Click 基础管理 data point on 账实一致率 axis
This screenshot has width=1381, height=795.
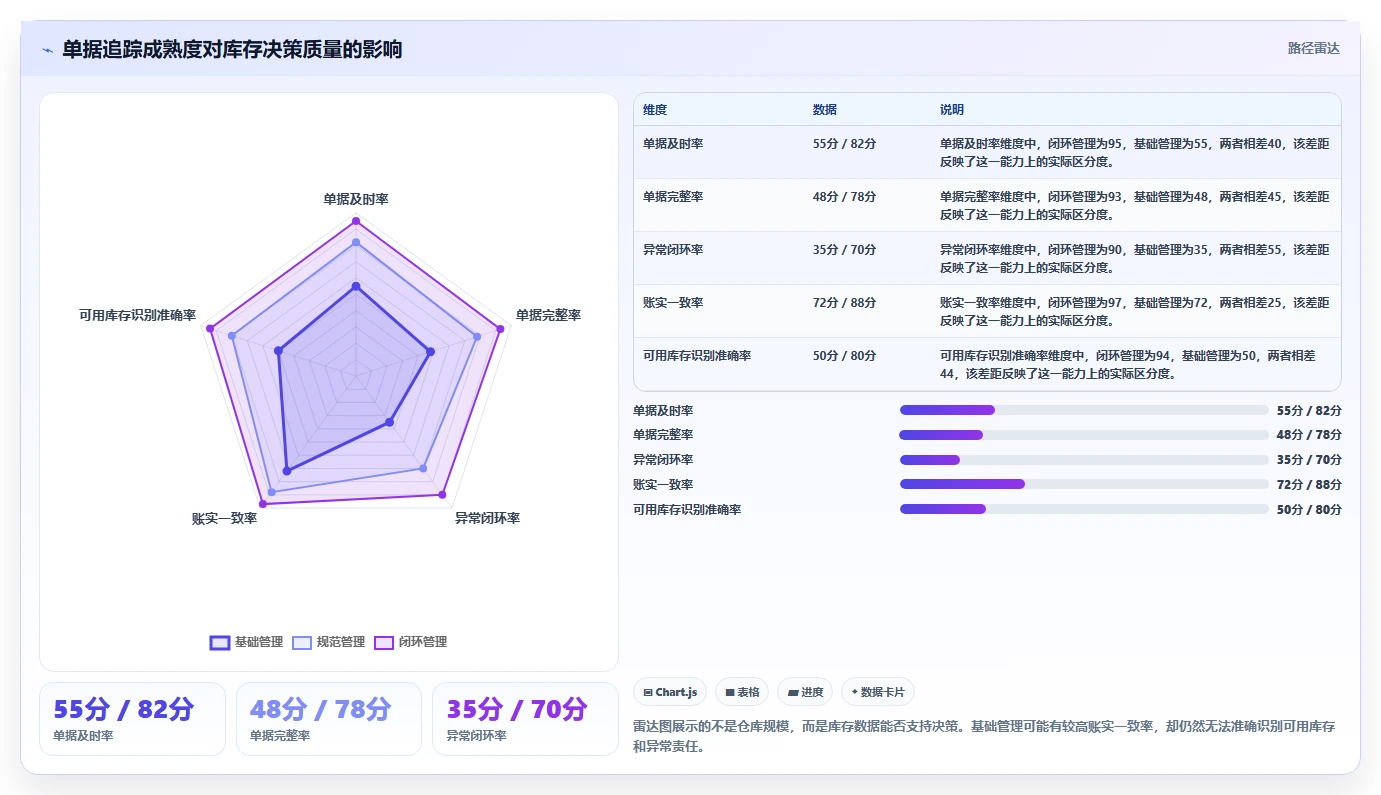click(287, 470)
